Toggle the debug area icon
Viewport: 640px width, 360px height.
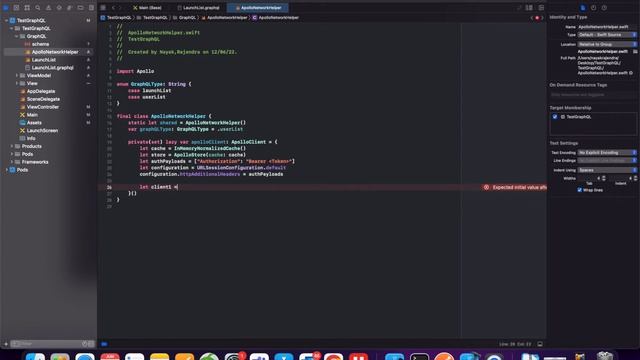540,344
